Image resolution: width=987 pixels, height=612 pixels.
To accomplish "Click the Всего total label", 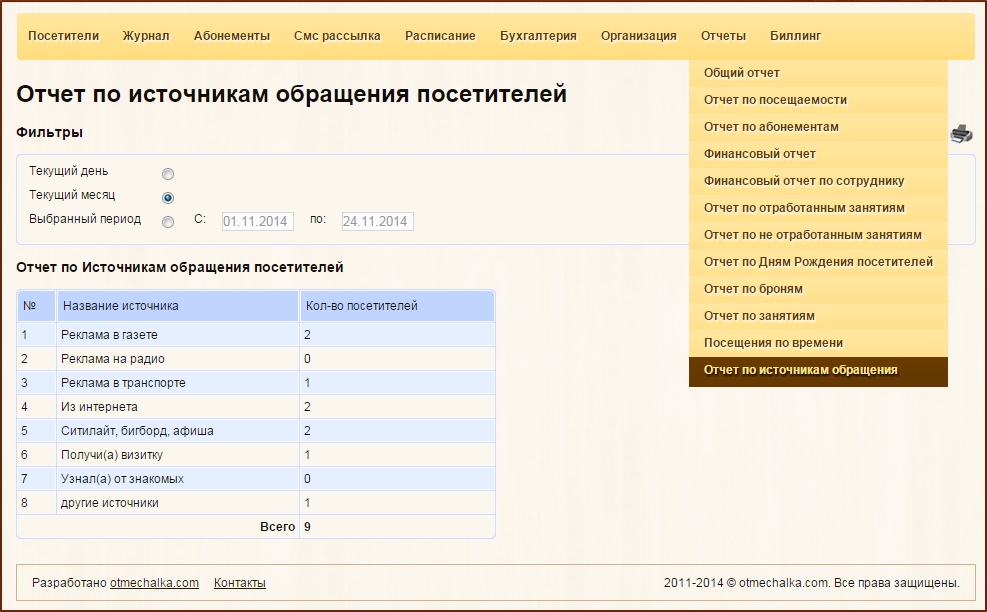I will [x=278, y=527].
